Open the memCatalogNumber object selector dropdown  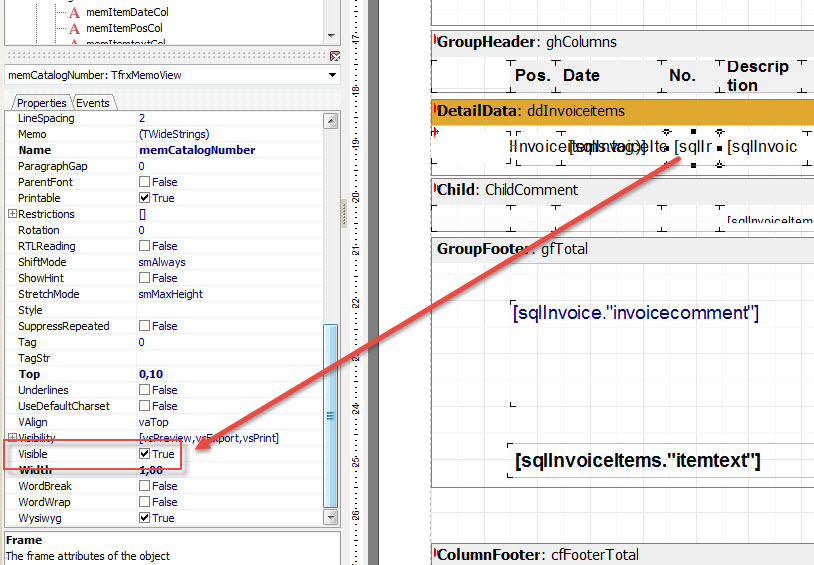(x=332, y=75)
